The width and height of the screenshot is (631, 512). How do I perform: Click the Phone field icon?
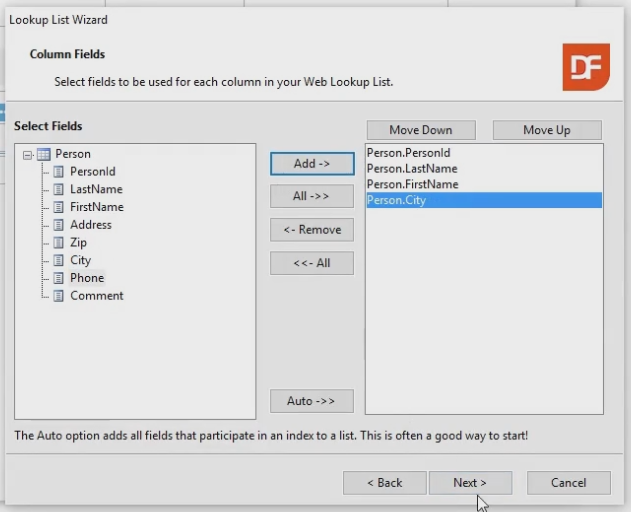coord(58,278)
